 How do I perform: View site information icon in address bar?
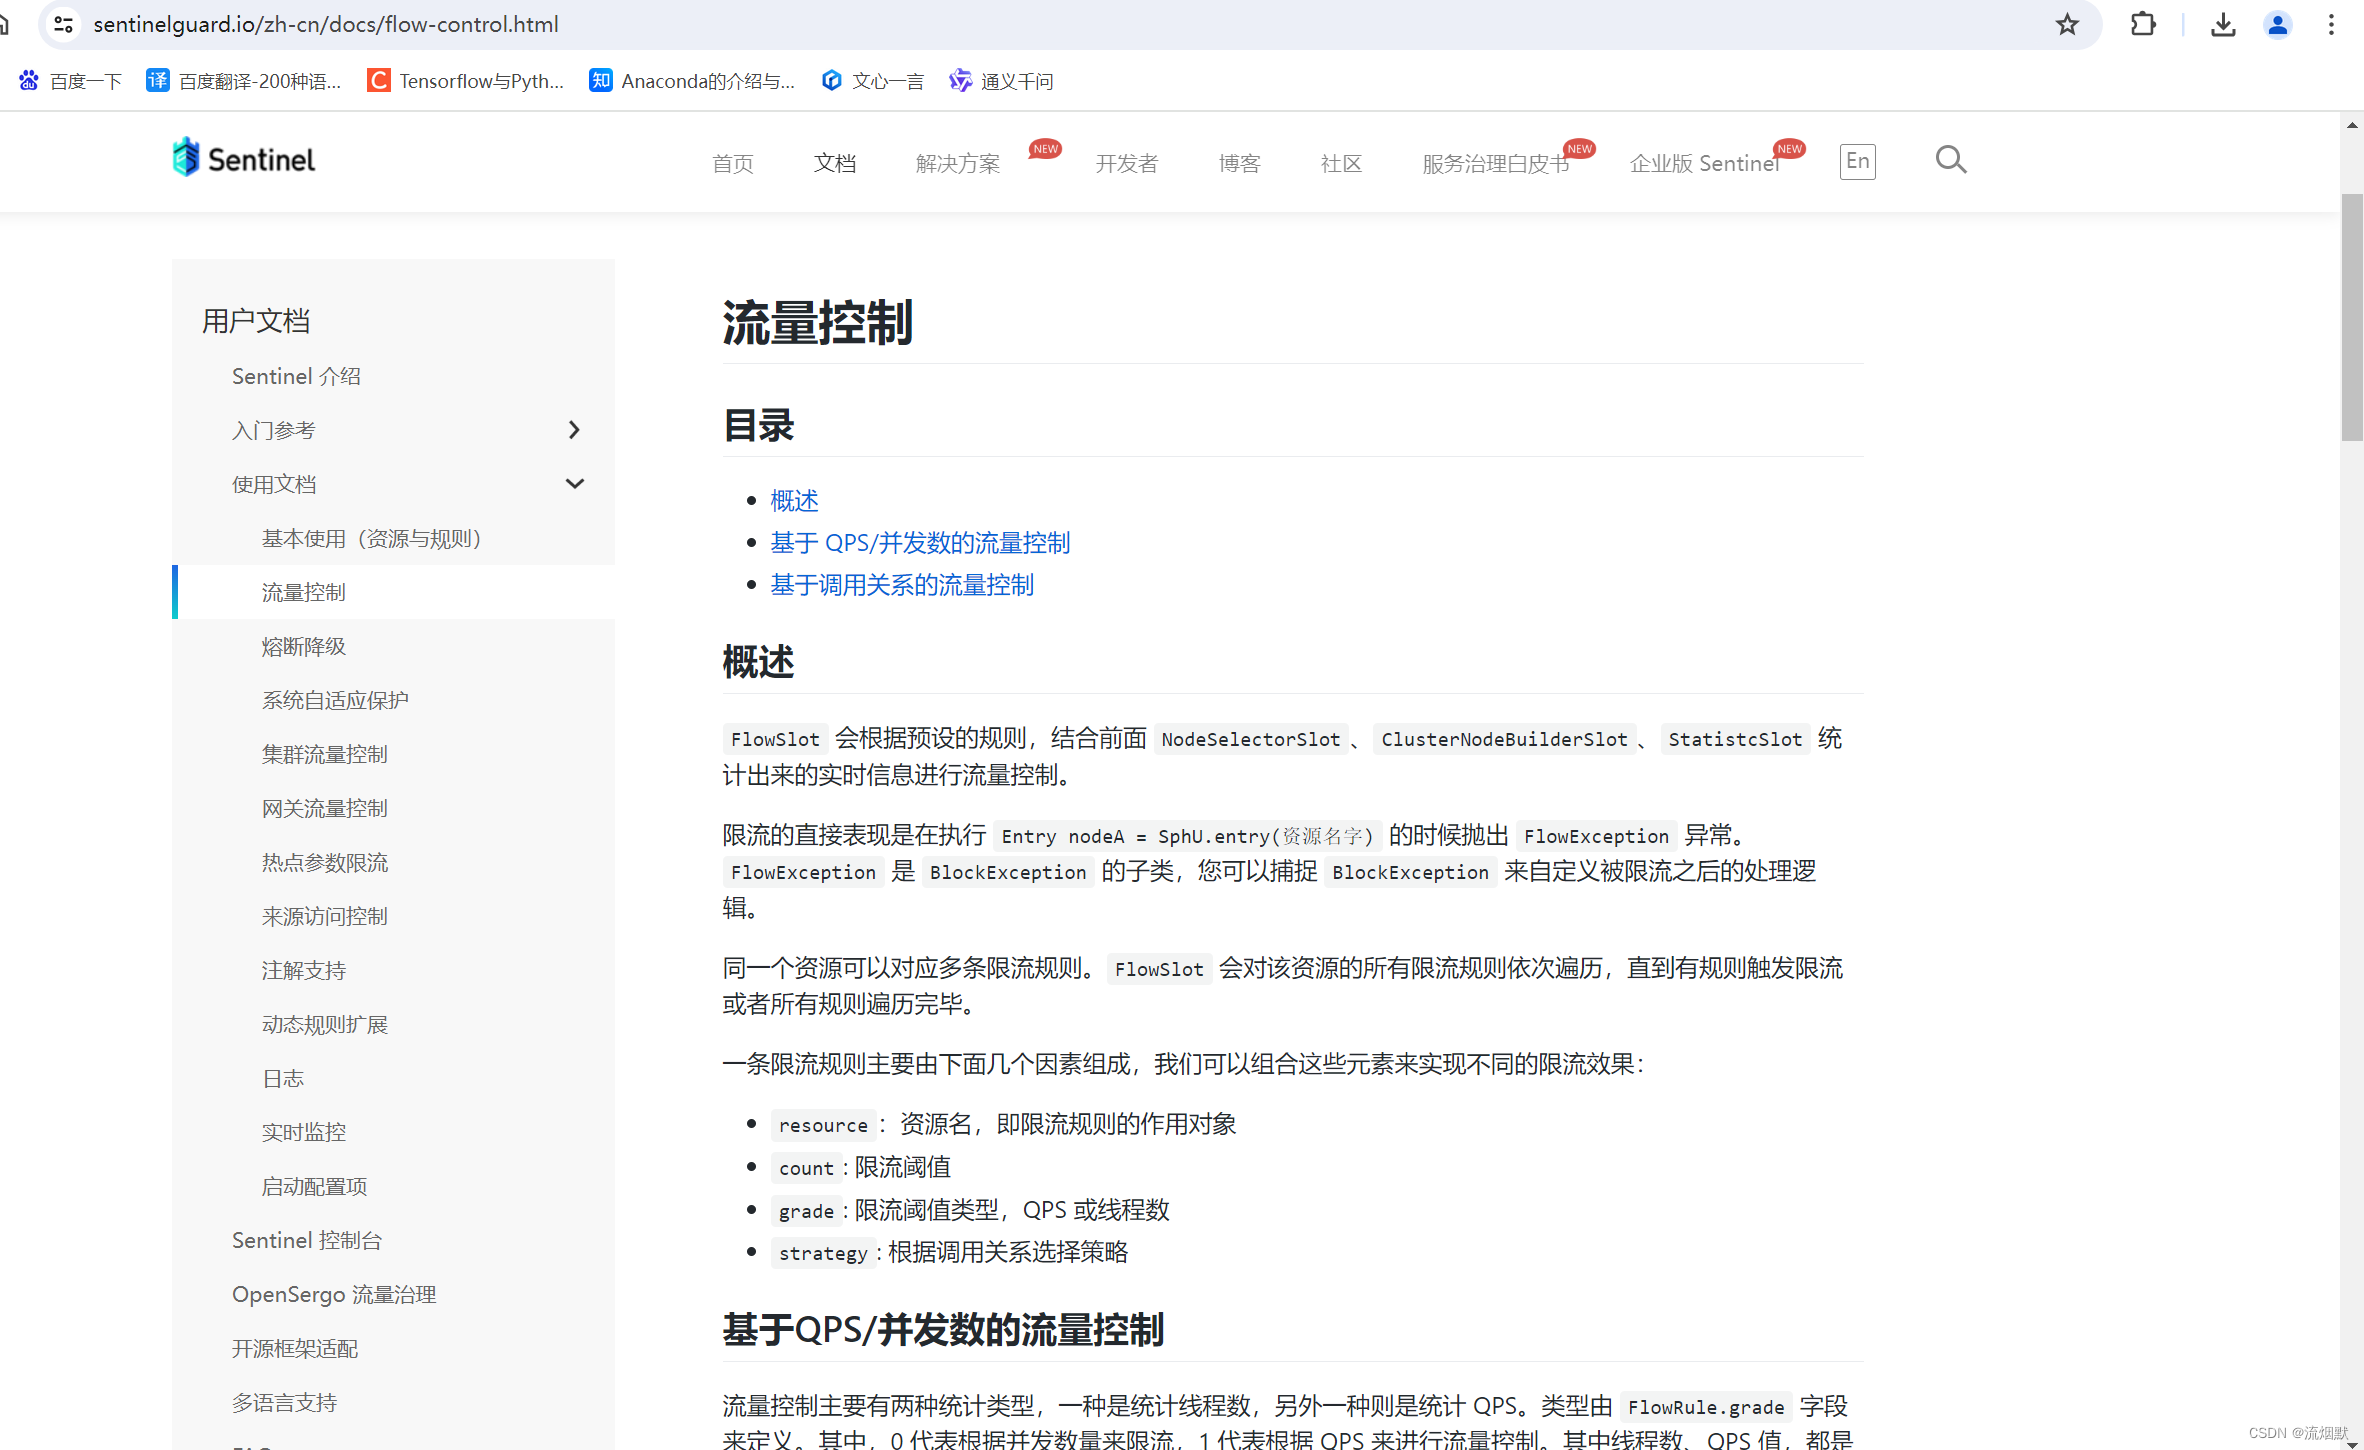[64, 24]
